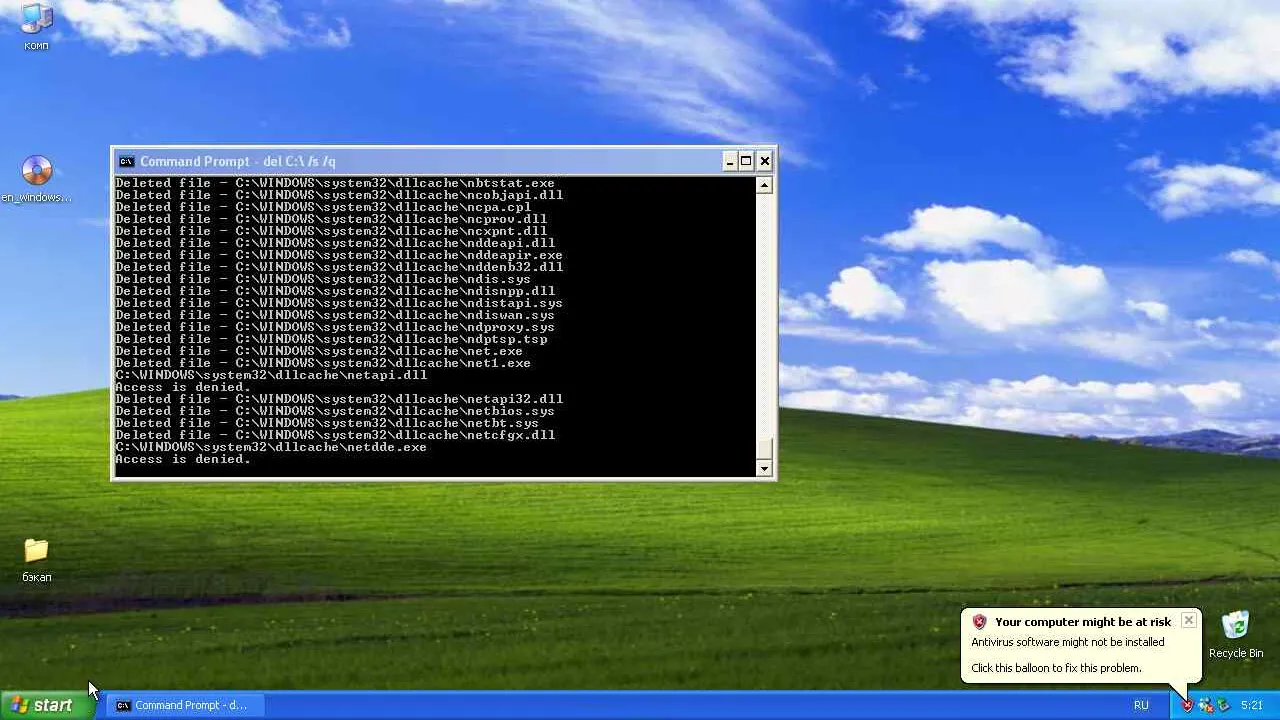Click the Command Prompt scrollbar up arrow
The width and height of the screenshot is (1280, 720).
coord(765,185)
